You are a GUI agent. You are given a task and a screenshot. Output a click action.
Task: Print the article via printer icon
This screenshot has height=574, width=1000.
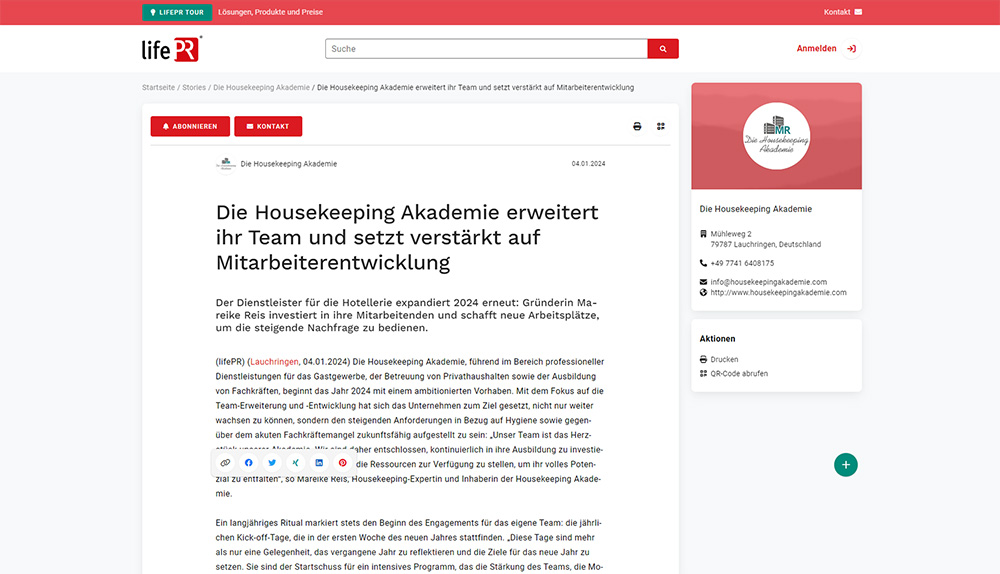[637, 126]
